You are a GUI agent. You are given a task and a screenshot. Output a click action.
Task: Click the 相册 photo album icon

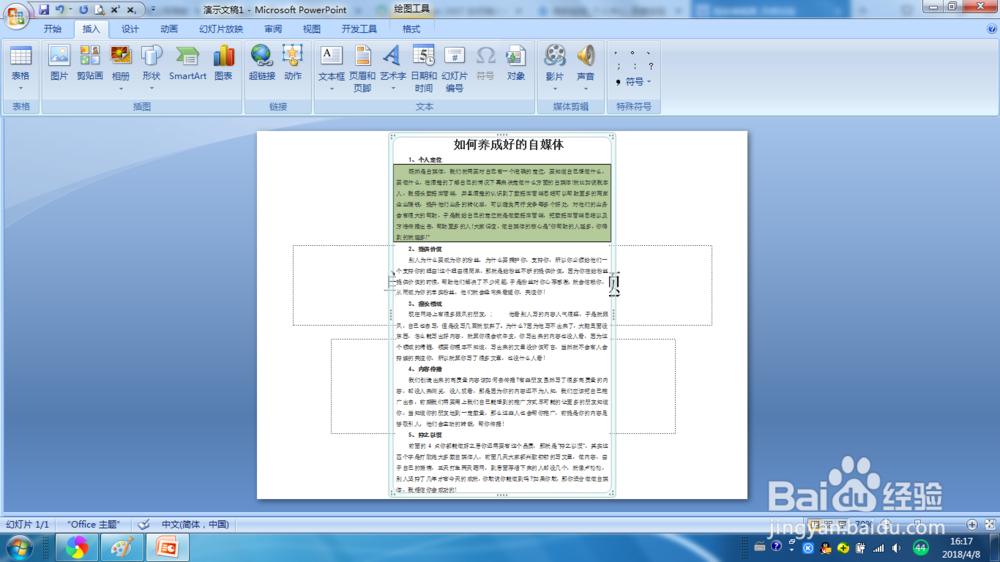click(x=121, y=56)
